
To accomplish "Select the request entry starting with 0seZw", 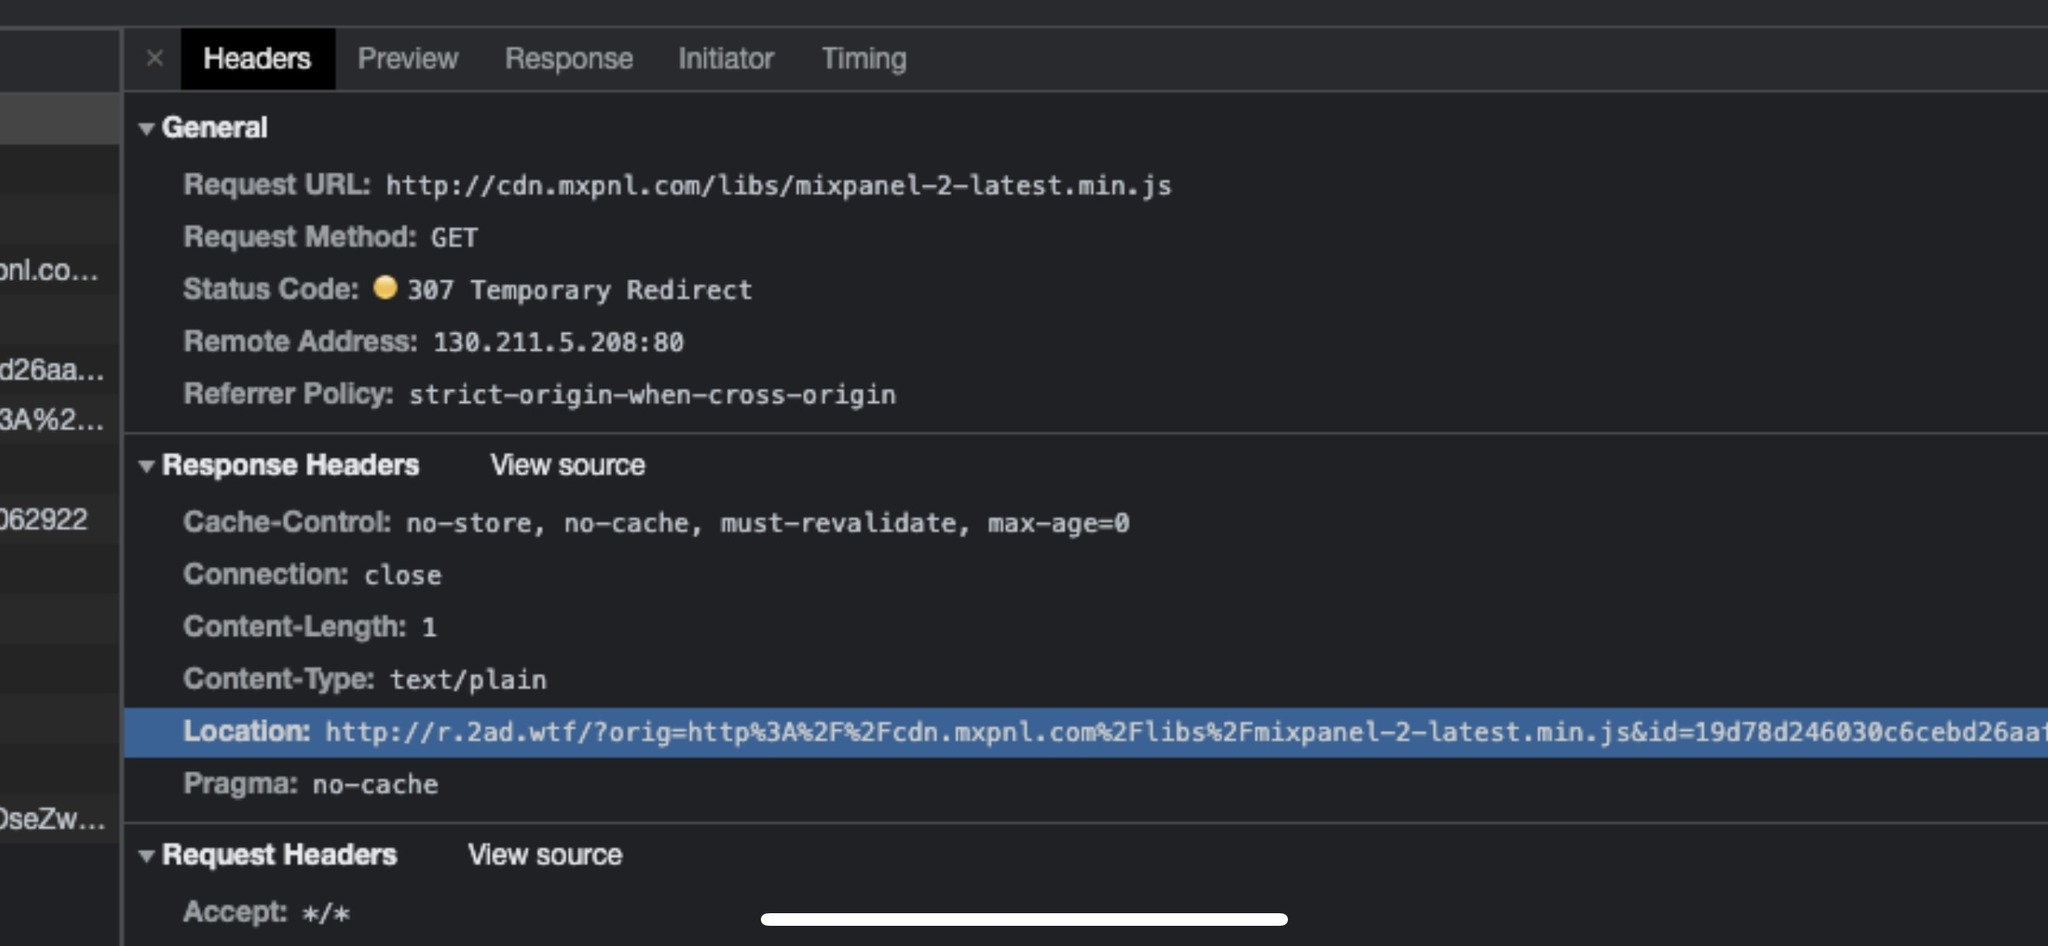I will 52,819.
